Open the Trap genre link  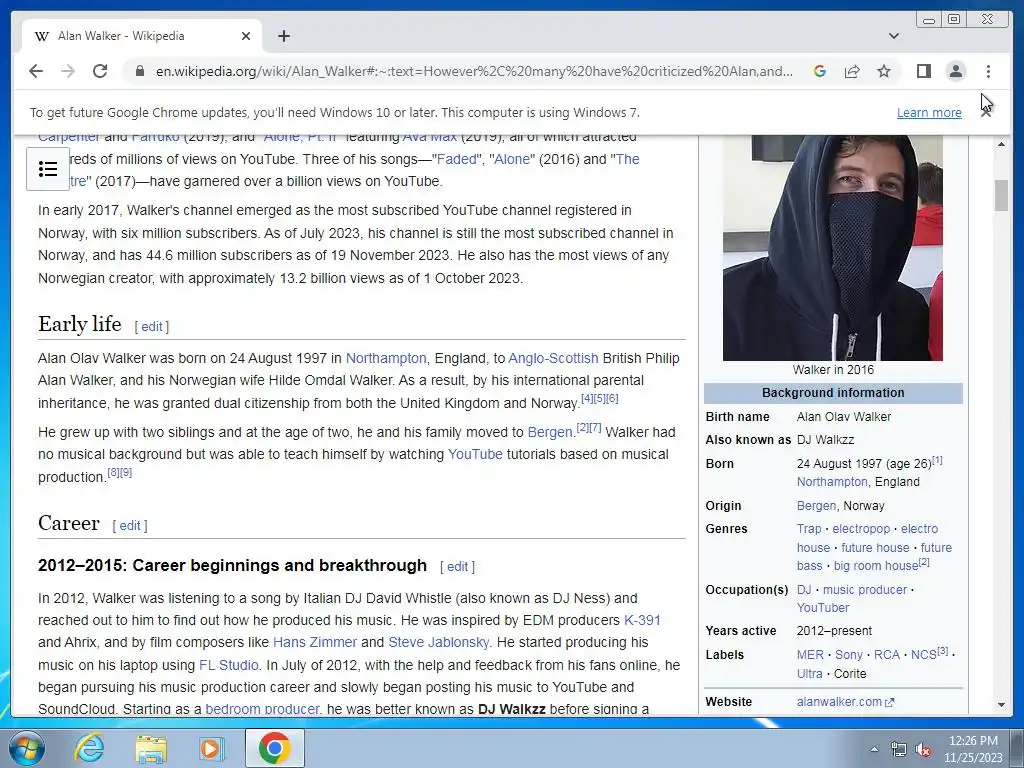coord(808,529)
